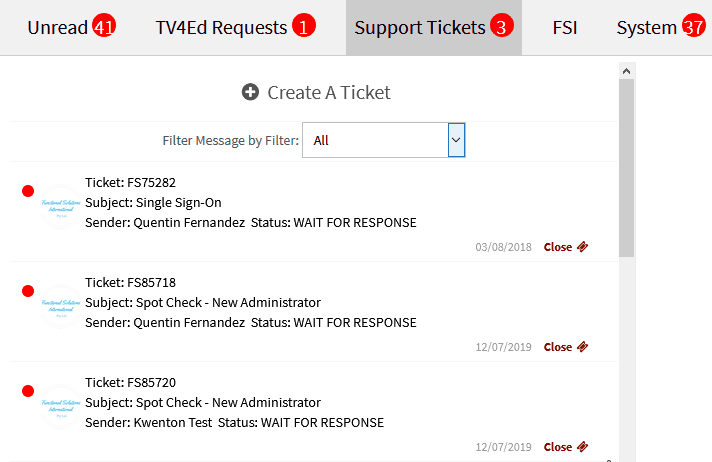Screen dimensions: 712x462
Task: Click red unread dot on ticket FS85718
Action: 28,291
